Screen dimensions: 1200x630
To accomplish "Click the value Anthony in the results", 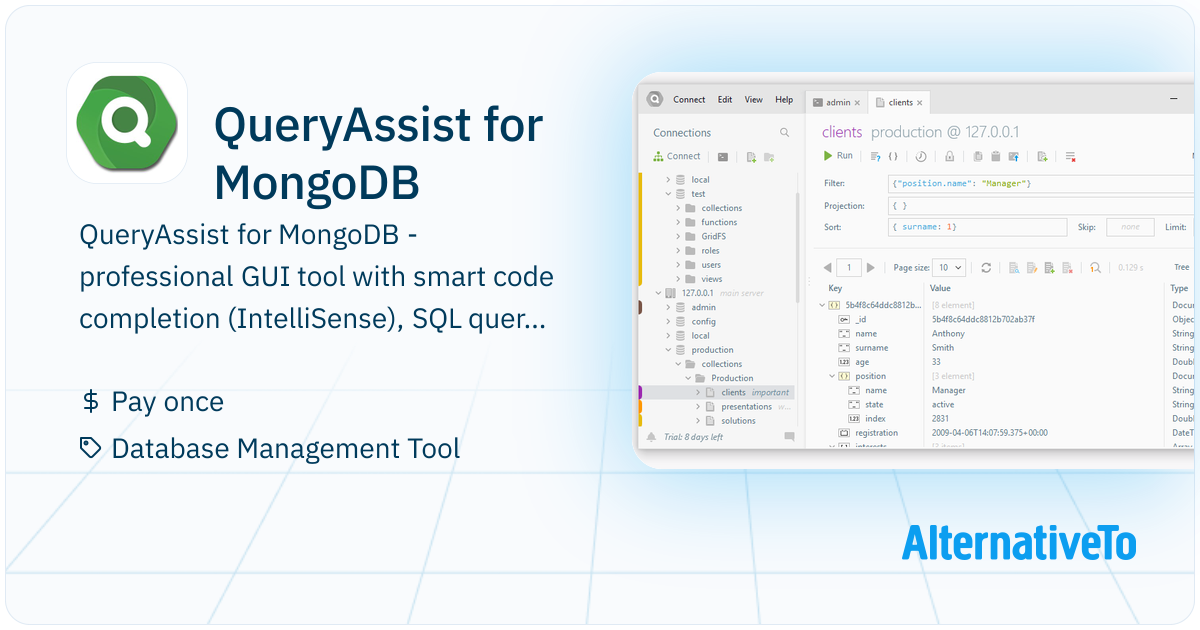I will (948, 334).
